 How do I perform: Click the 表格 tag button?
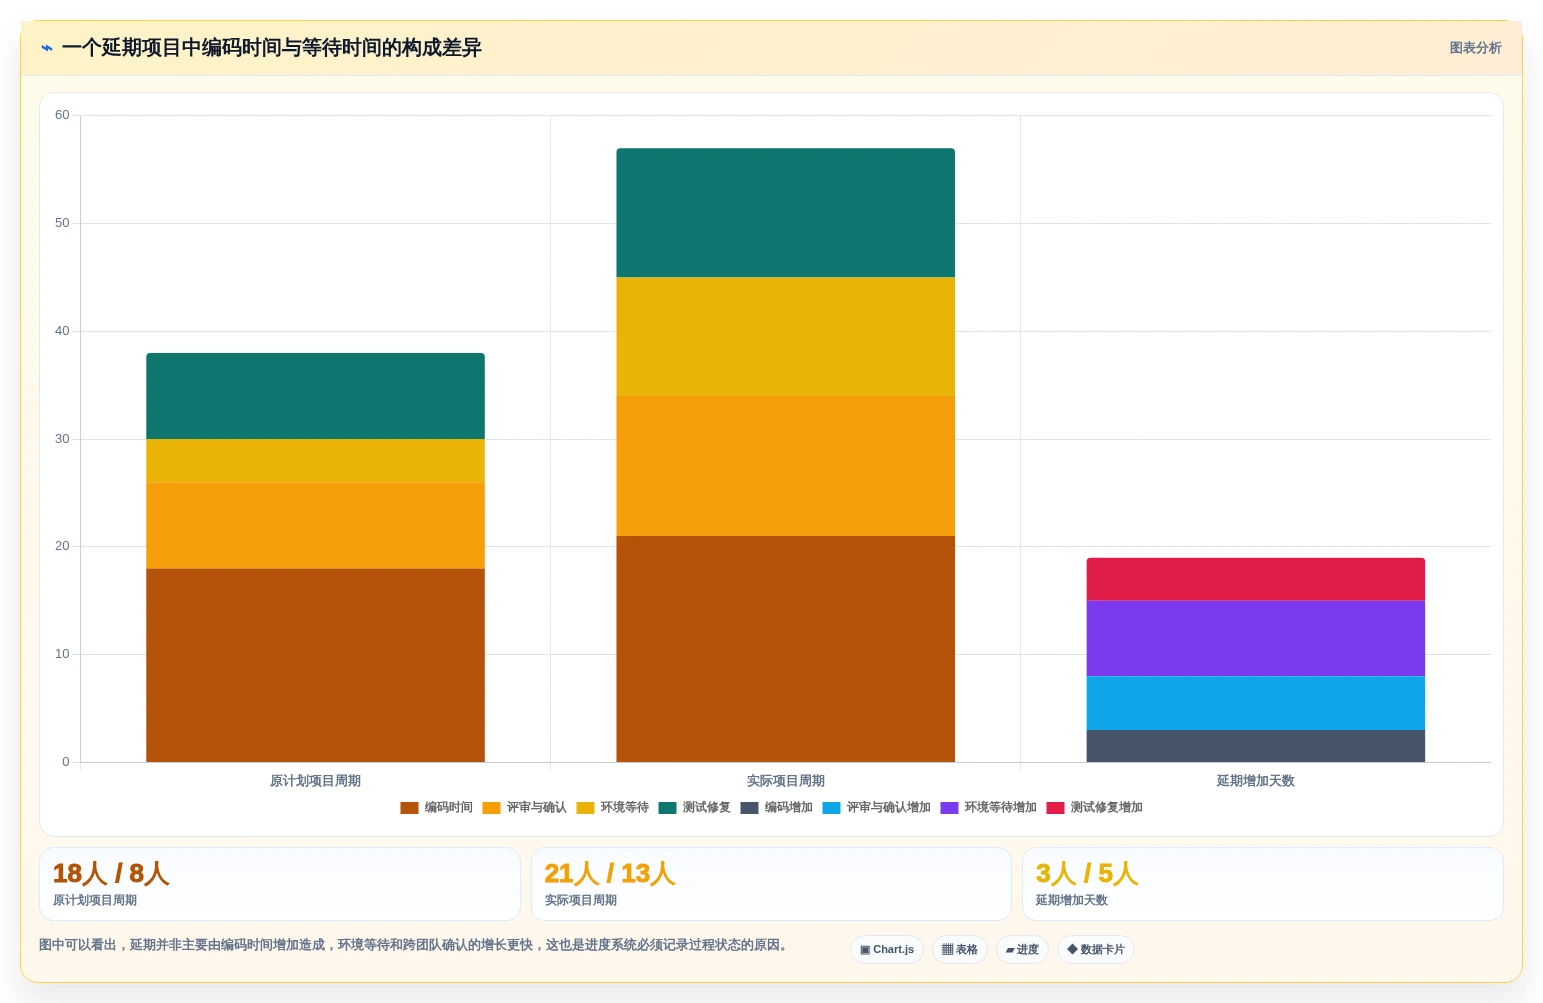960,950
